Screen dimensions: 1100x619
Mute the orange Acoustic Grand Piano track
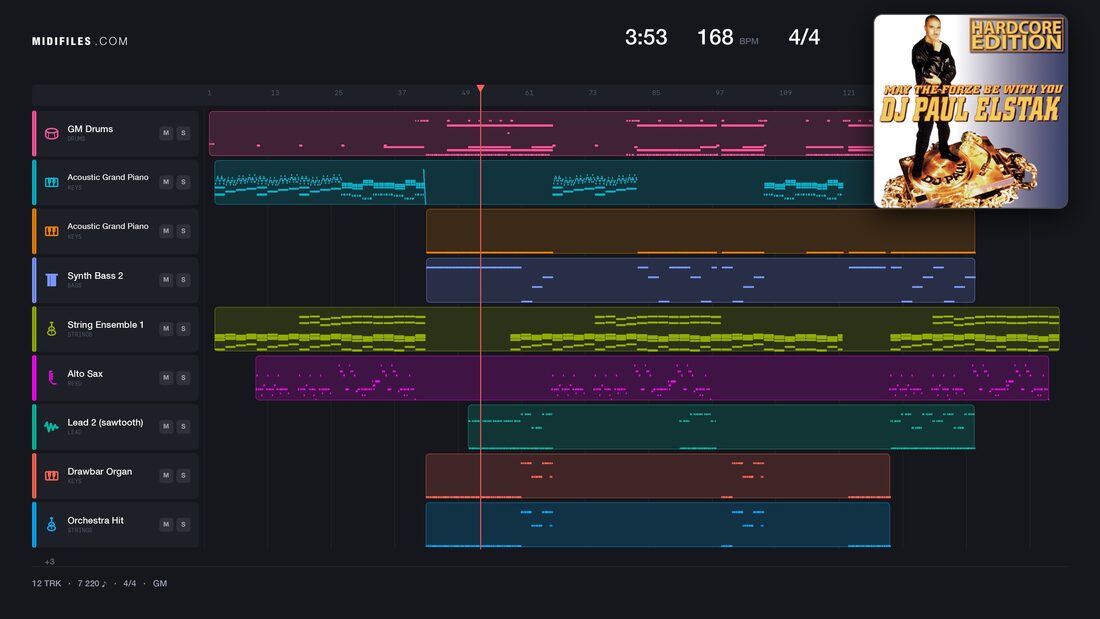tap(166, 231)
